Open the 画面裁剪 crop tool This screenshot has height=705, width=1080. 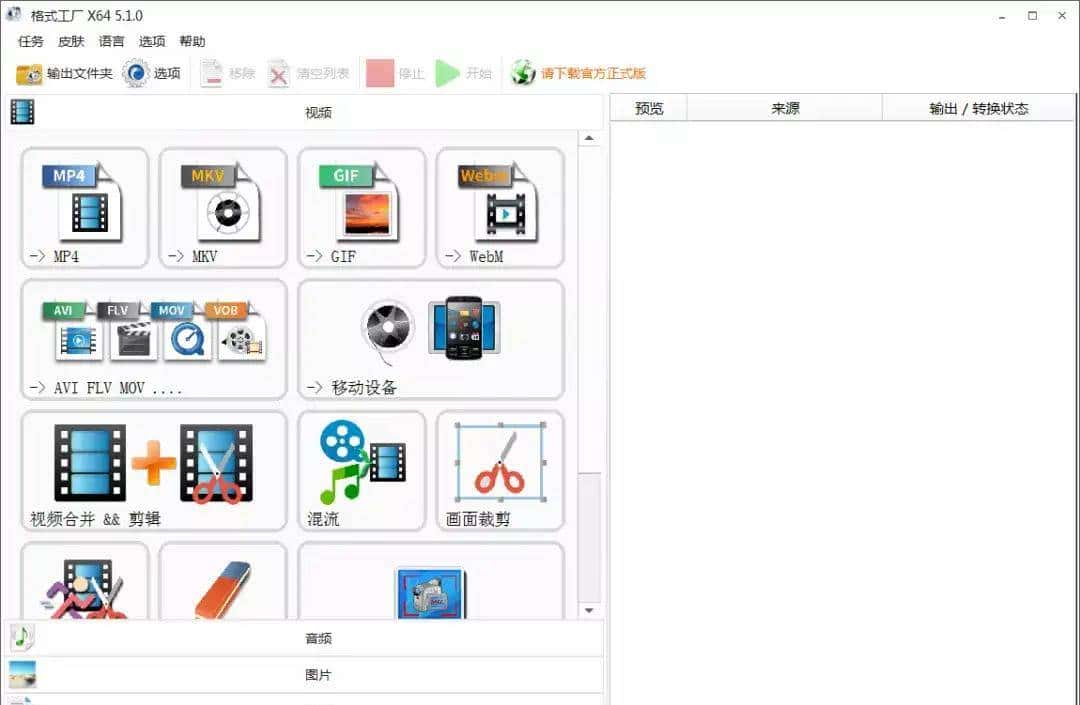[499, 469]
